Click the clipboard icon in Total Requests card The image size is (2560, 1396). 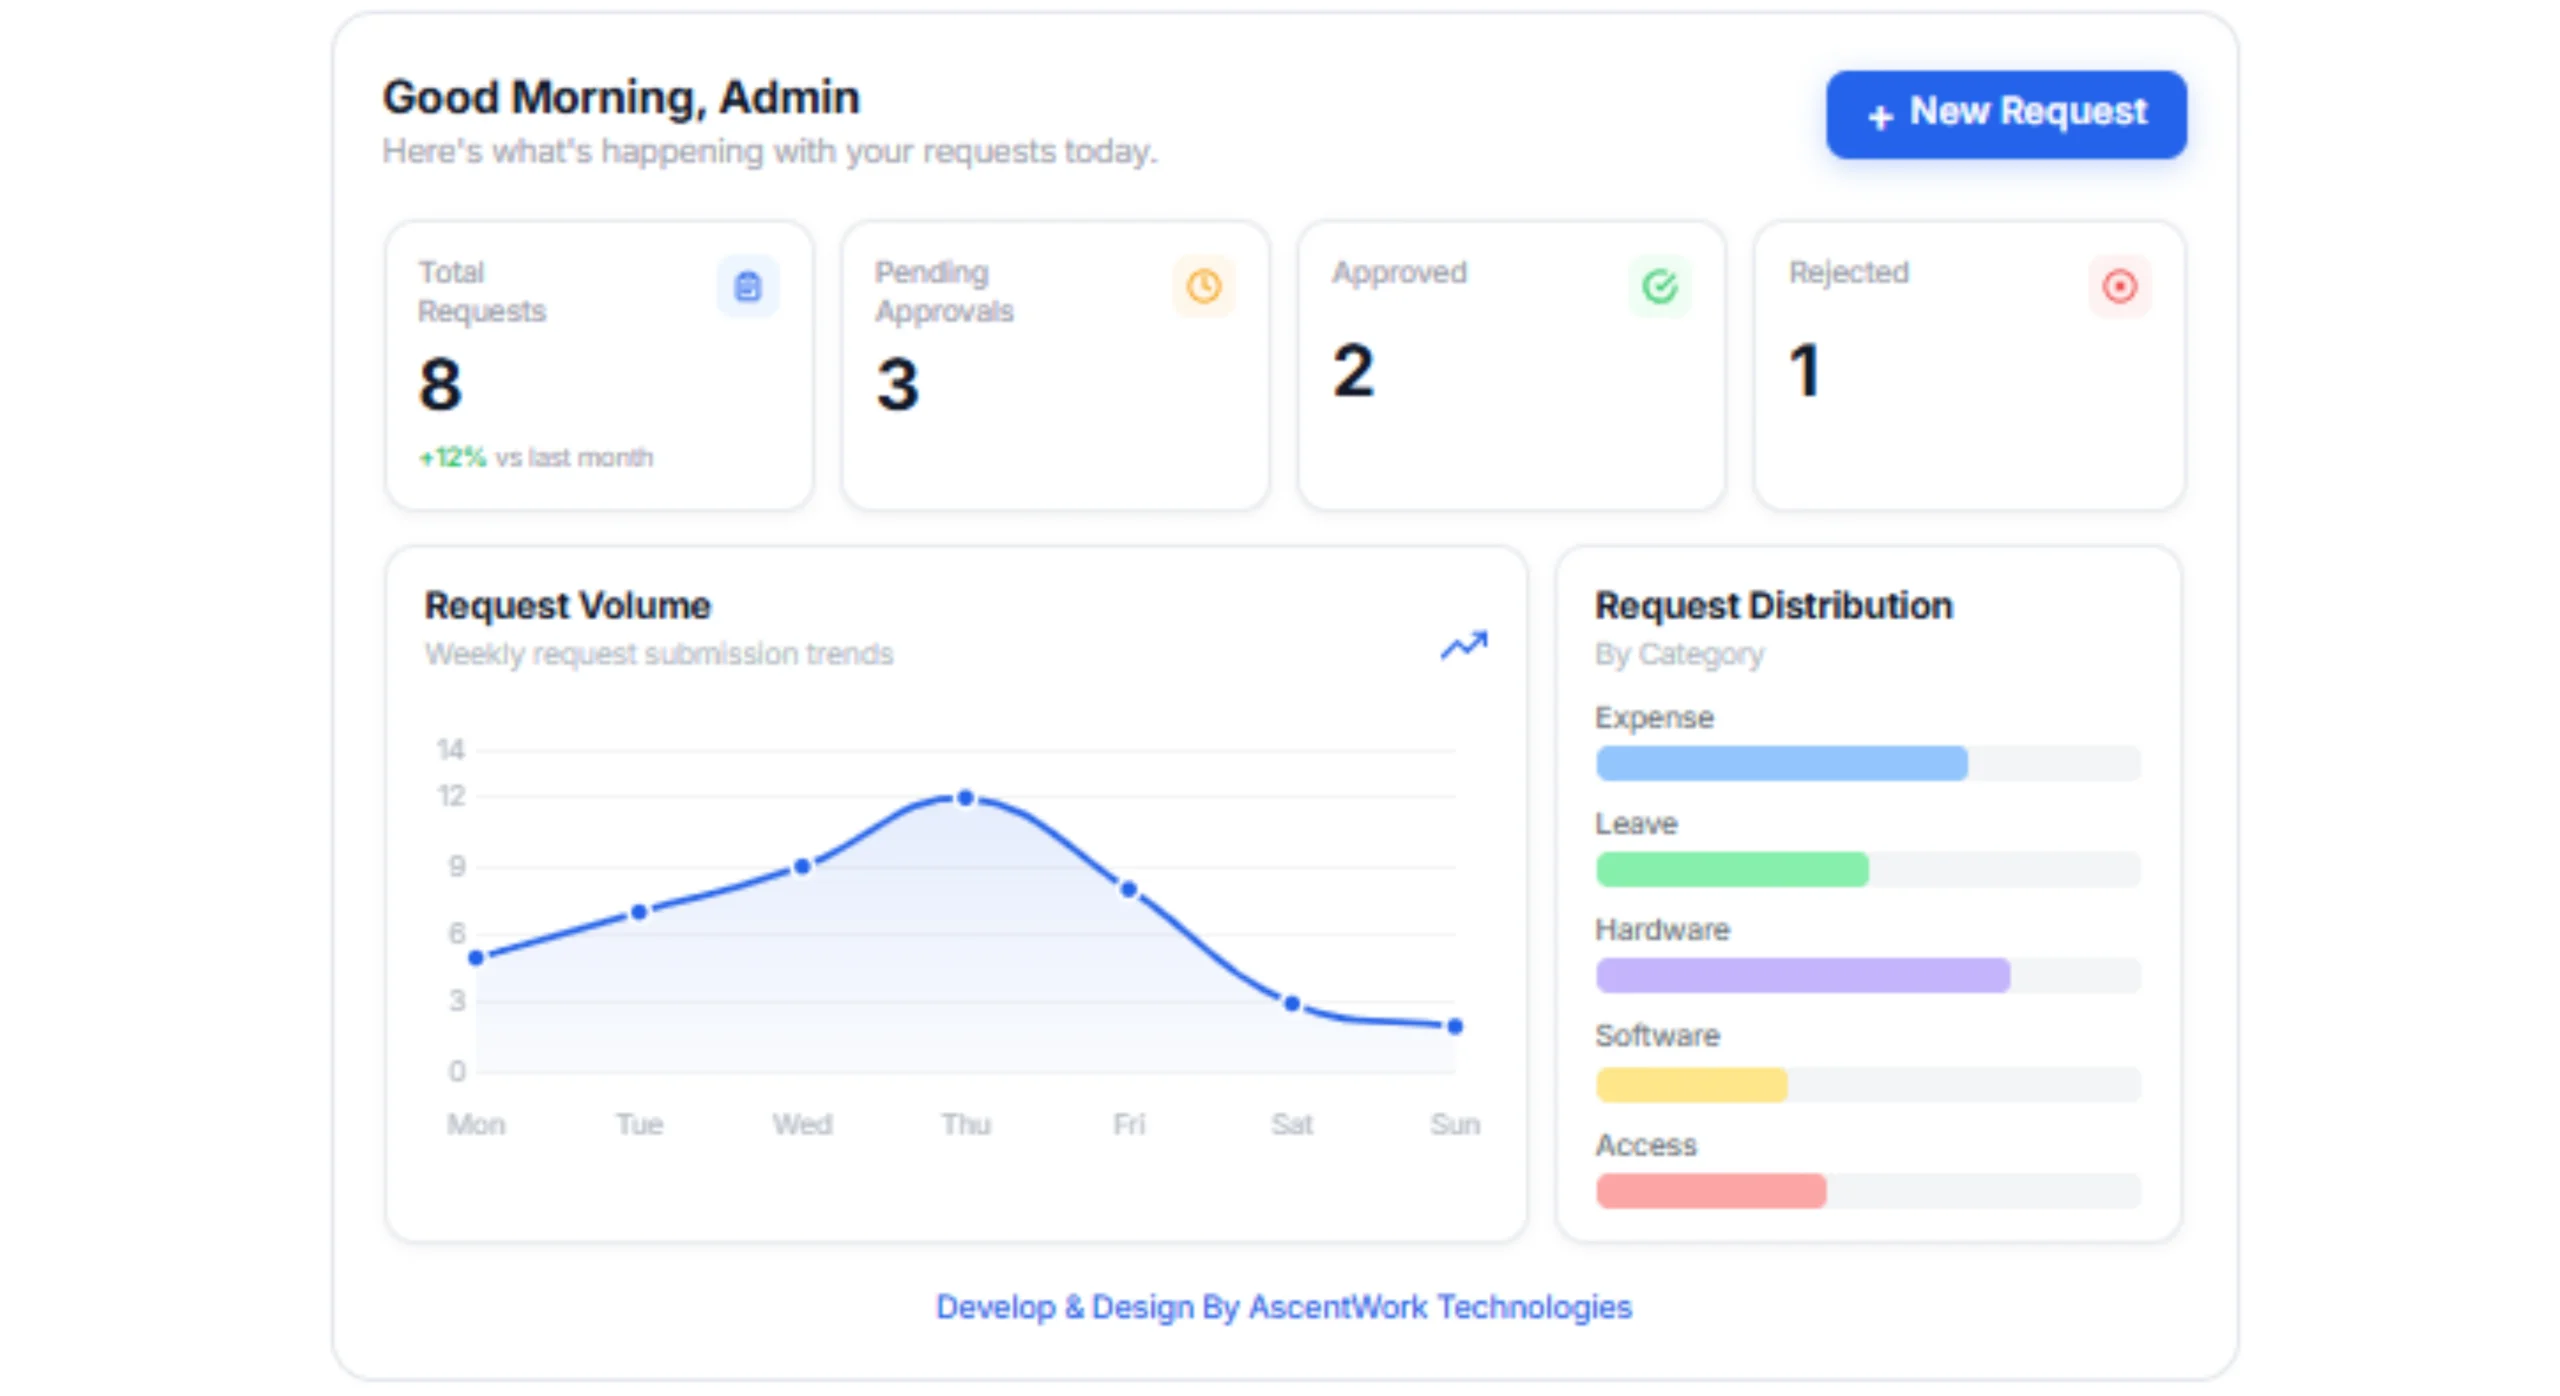pyautogui.click(x=747, y=287)
